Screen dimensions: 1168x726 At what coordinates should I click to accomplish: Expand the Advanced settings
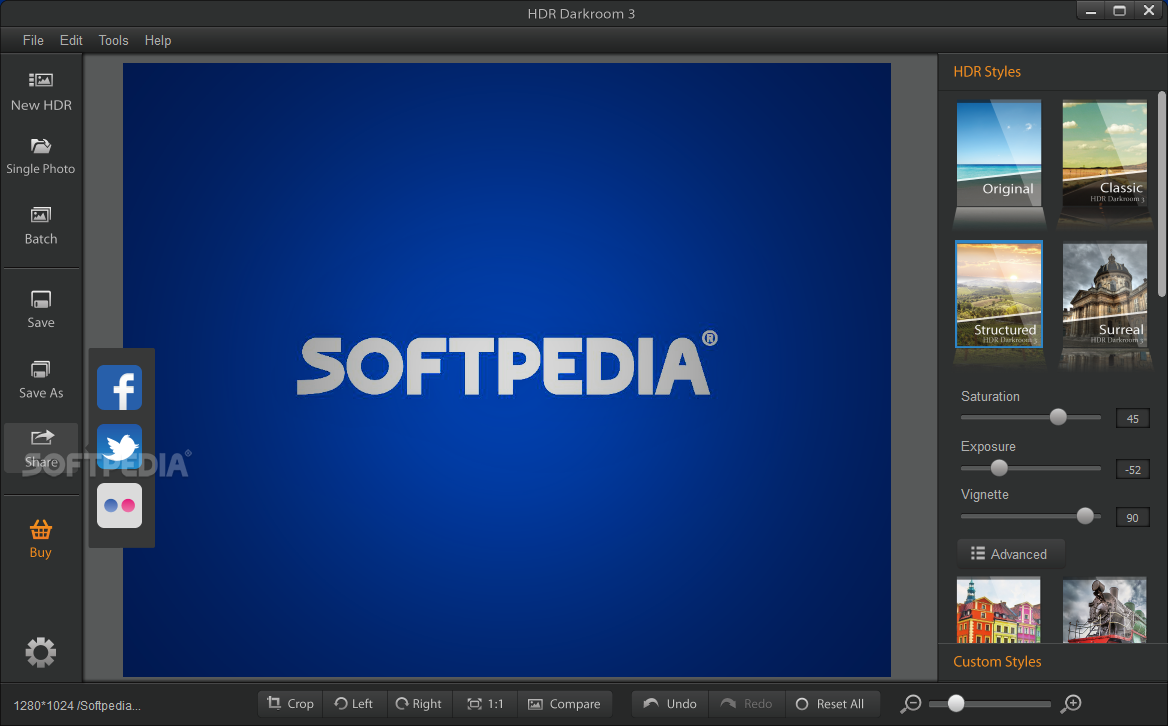tap(1010, 554)
